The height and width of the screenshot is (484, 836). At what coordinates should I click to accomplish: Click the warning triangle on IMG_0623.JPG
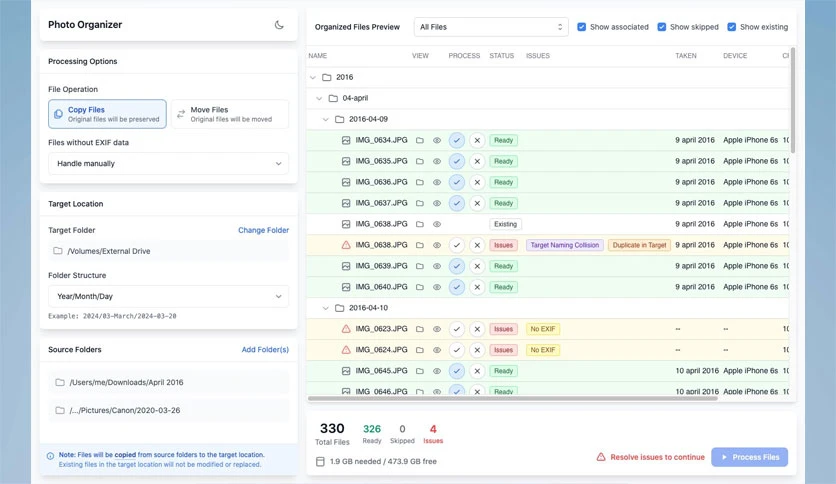(x=346, y=329)
